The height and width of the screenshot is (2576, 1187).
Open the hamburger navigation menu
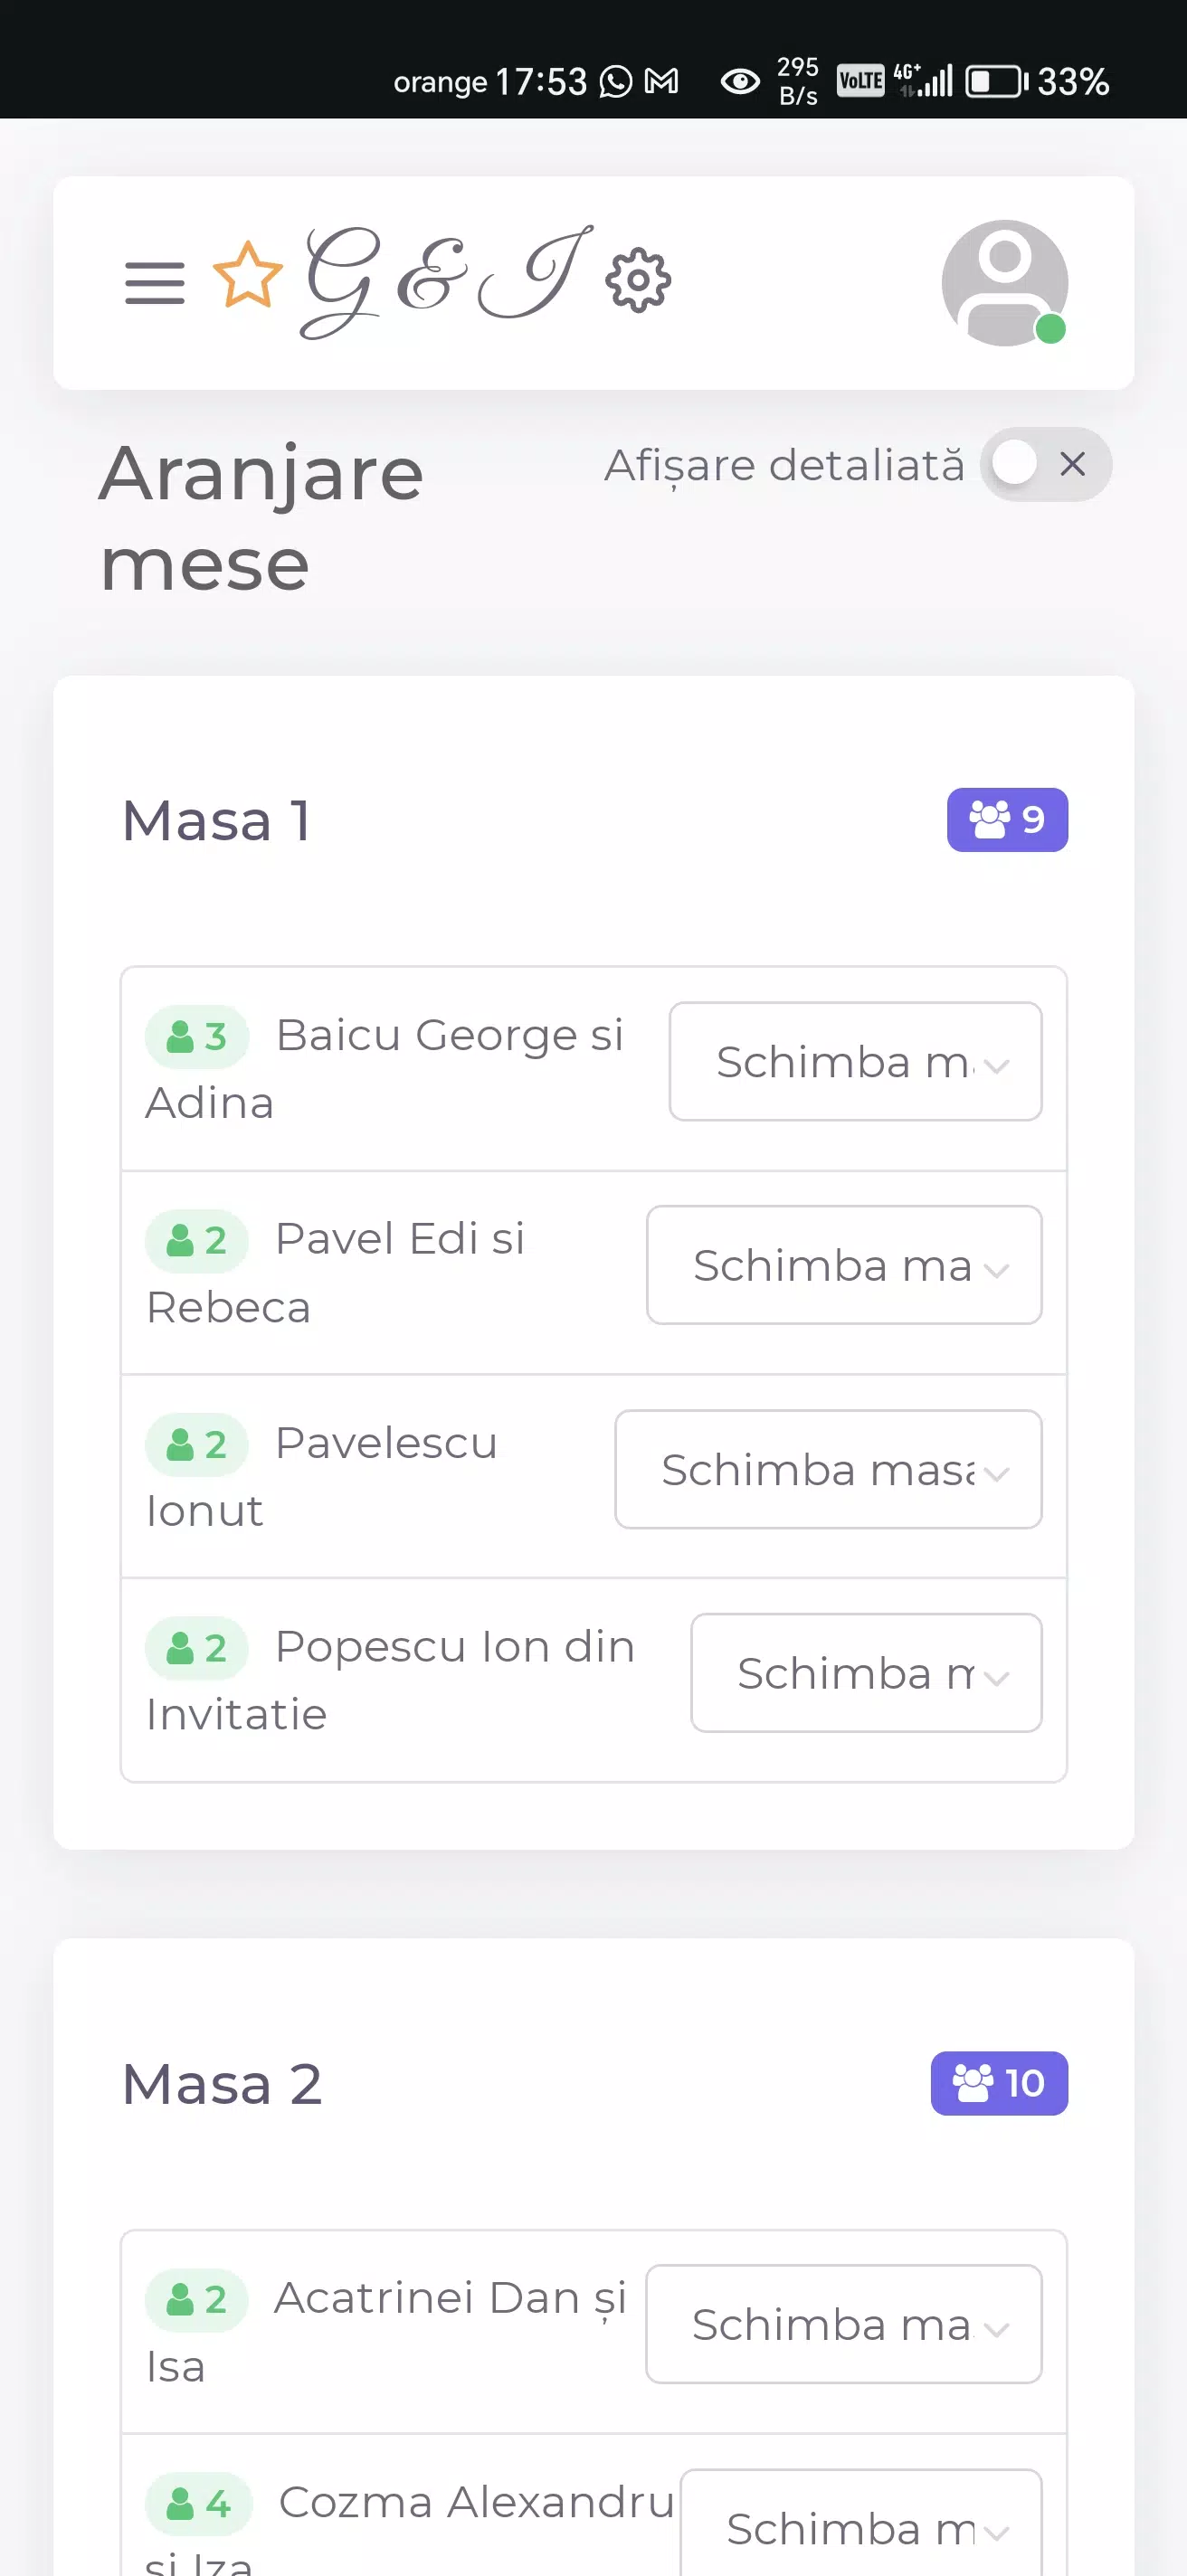tap(155, 282)
